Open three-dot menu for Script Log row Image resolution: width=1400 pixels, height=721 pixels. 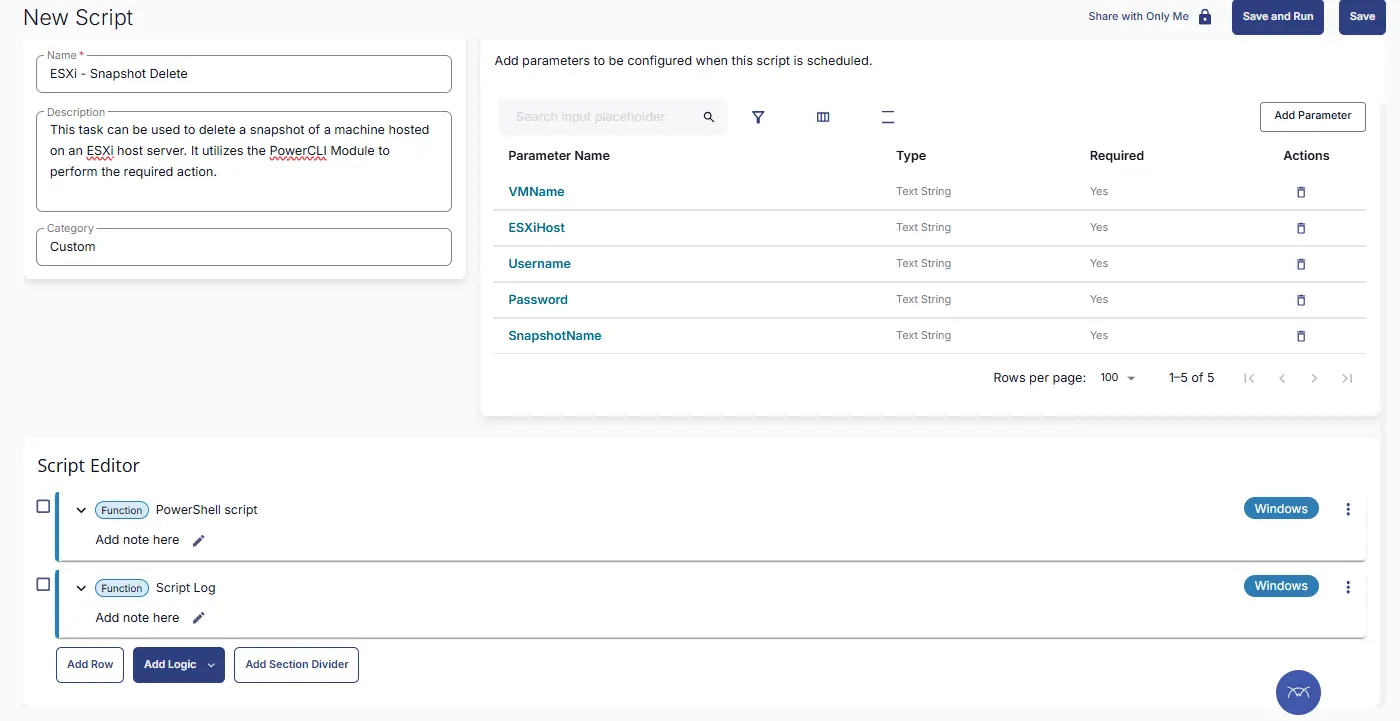(x=1348, y=587)
